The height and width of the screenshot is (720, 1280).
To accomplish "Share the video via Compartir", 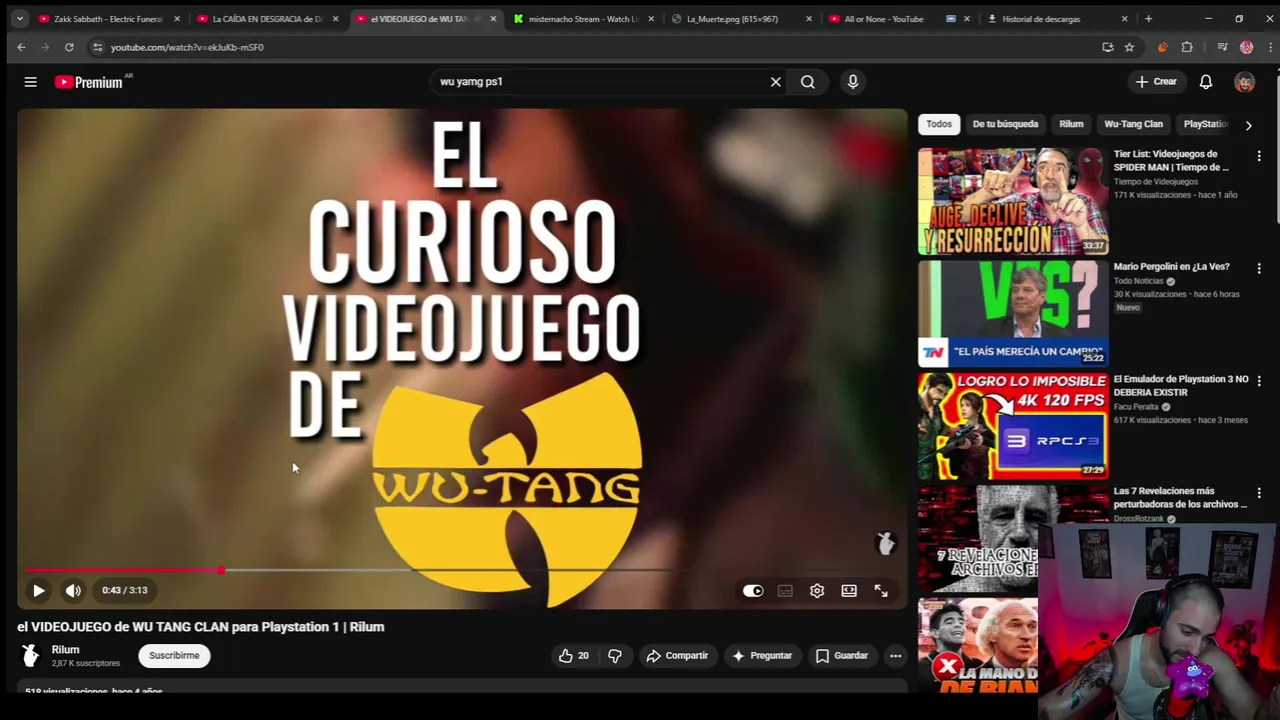I will click(677, 656).
